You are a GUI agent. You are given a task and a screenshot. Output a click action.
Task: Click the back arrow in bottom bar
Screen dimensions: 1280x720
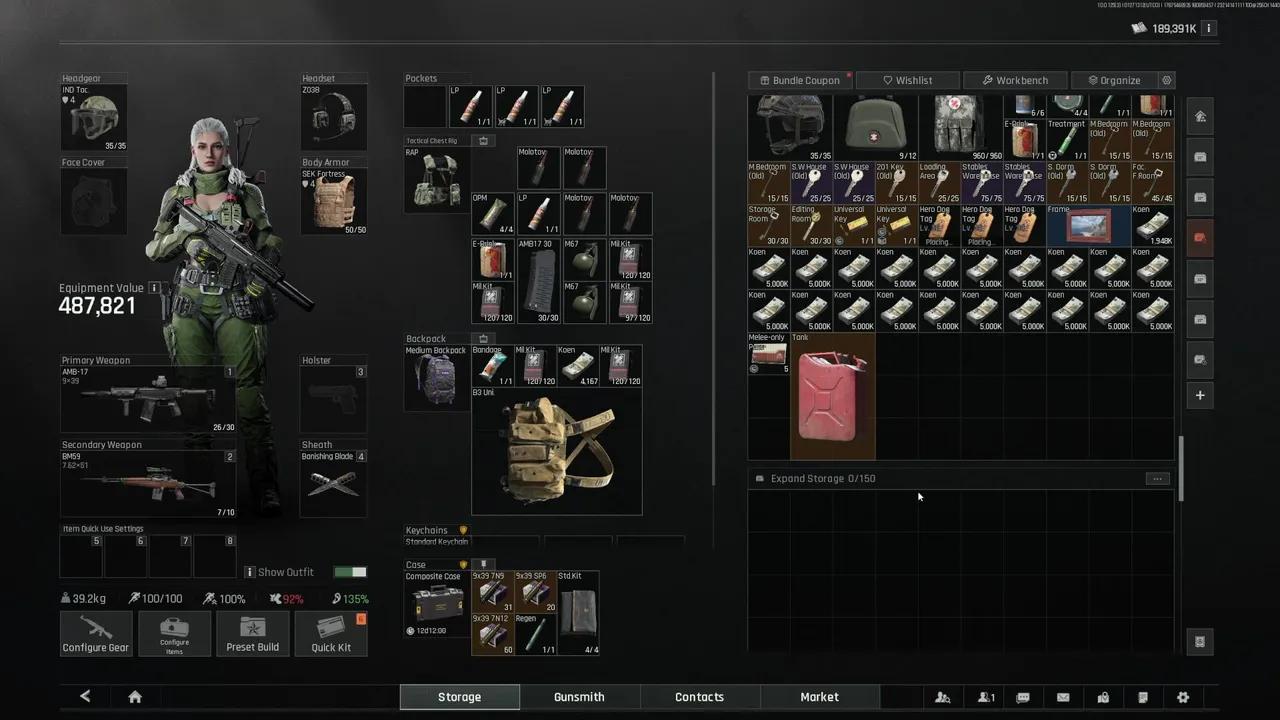[85, 697]
